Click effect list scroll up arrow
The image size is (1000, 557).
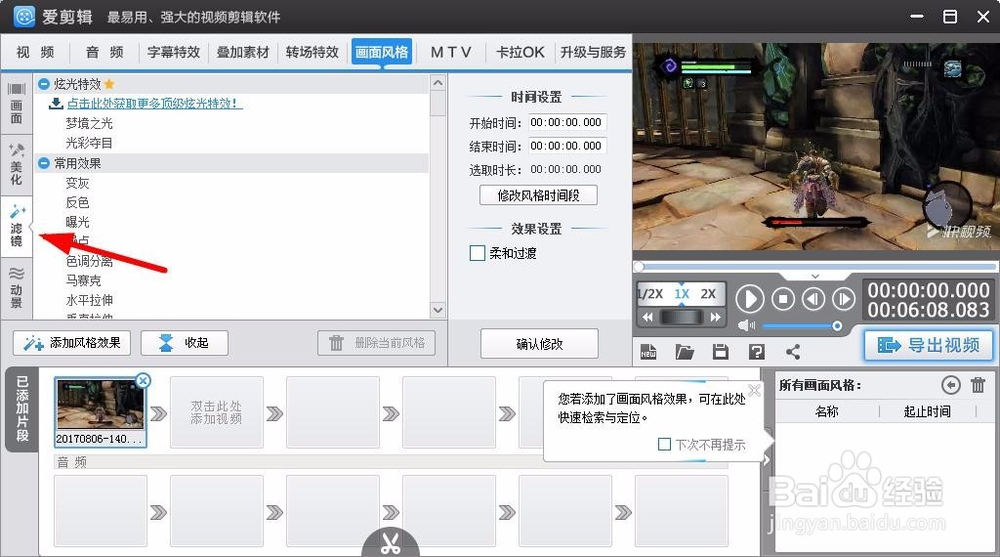click(x=438, y=83)
